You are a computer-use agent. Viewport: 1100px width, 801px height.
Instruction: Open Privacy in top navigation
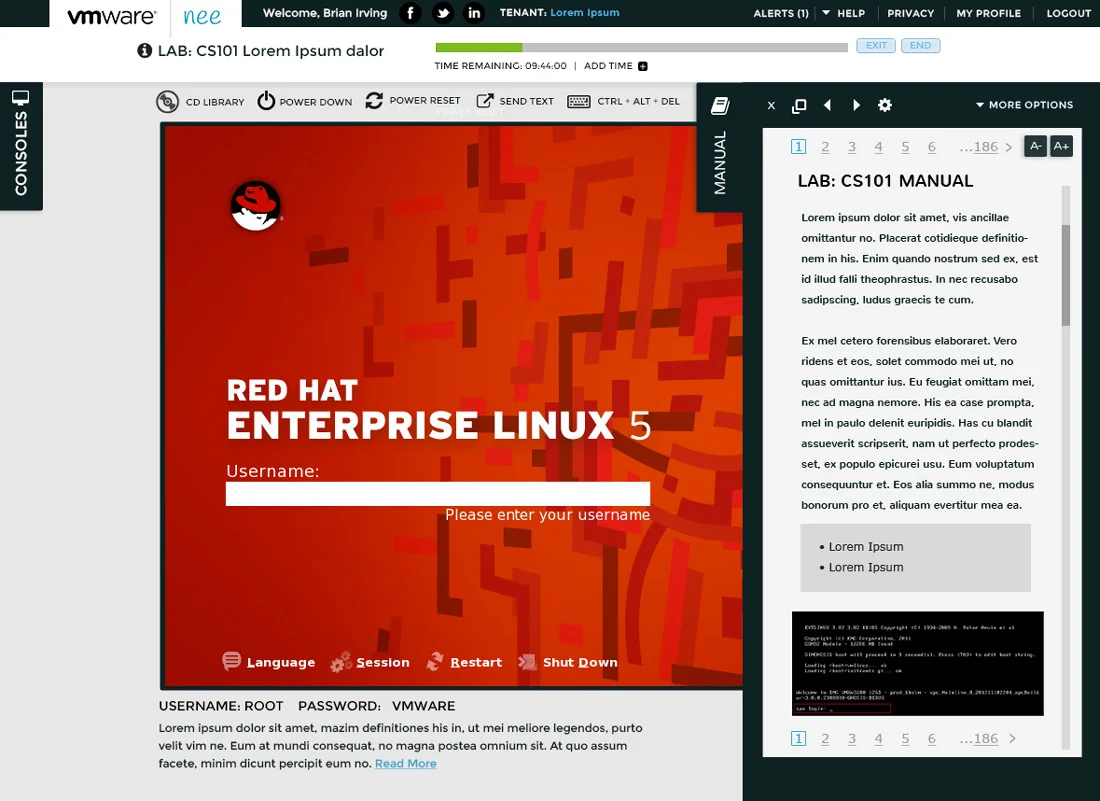tap(911, 13)
